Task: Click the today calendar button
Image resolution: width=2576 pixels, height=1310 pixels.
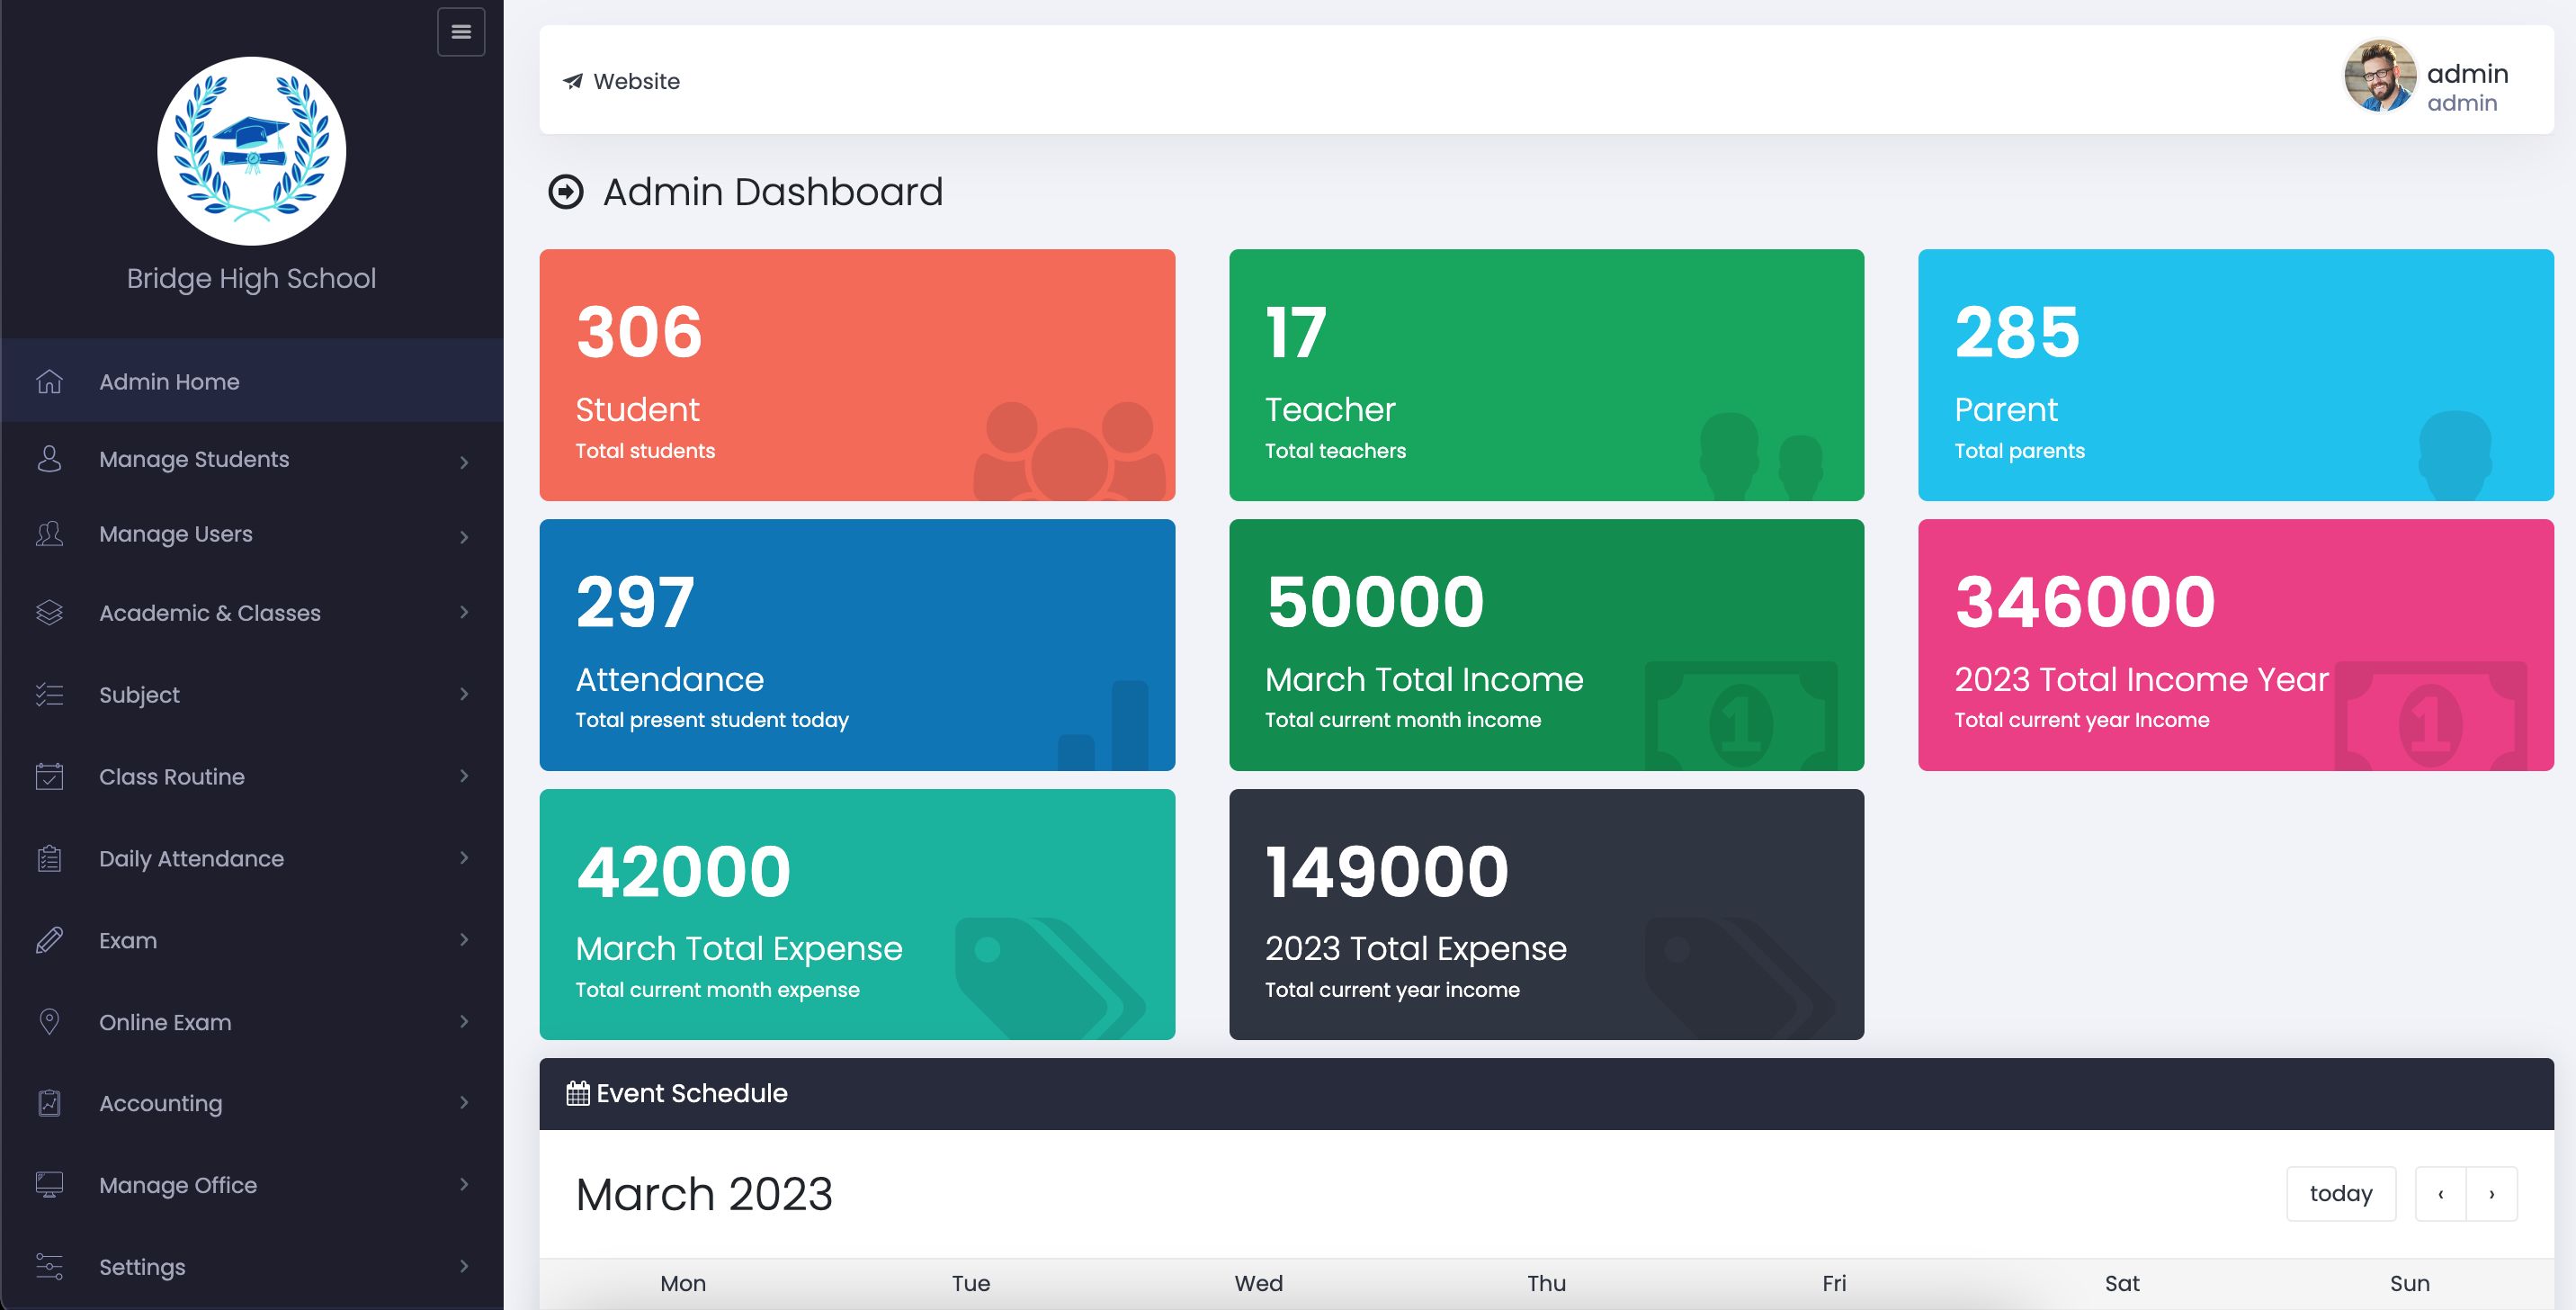Action: tap(2341, 1193)
